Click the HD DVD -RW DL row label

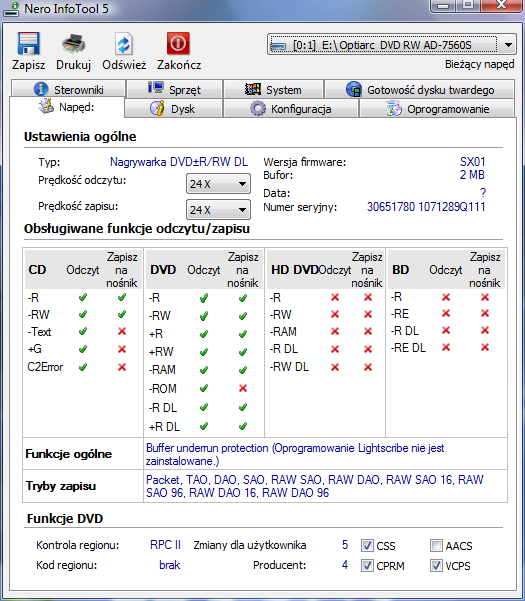point(289,367)
